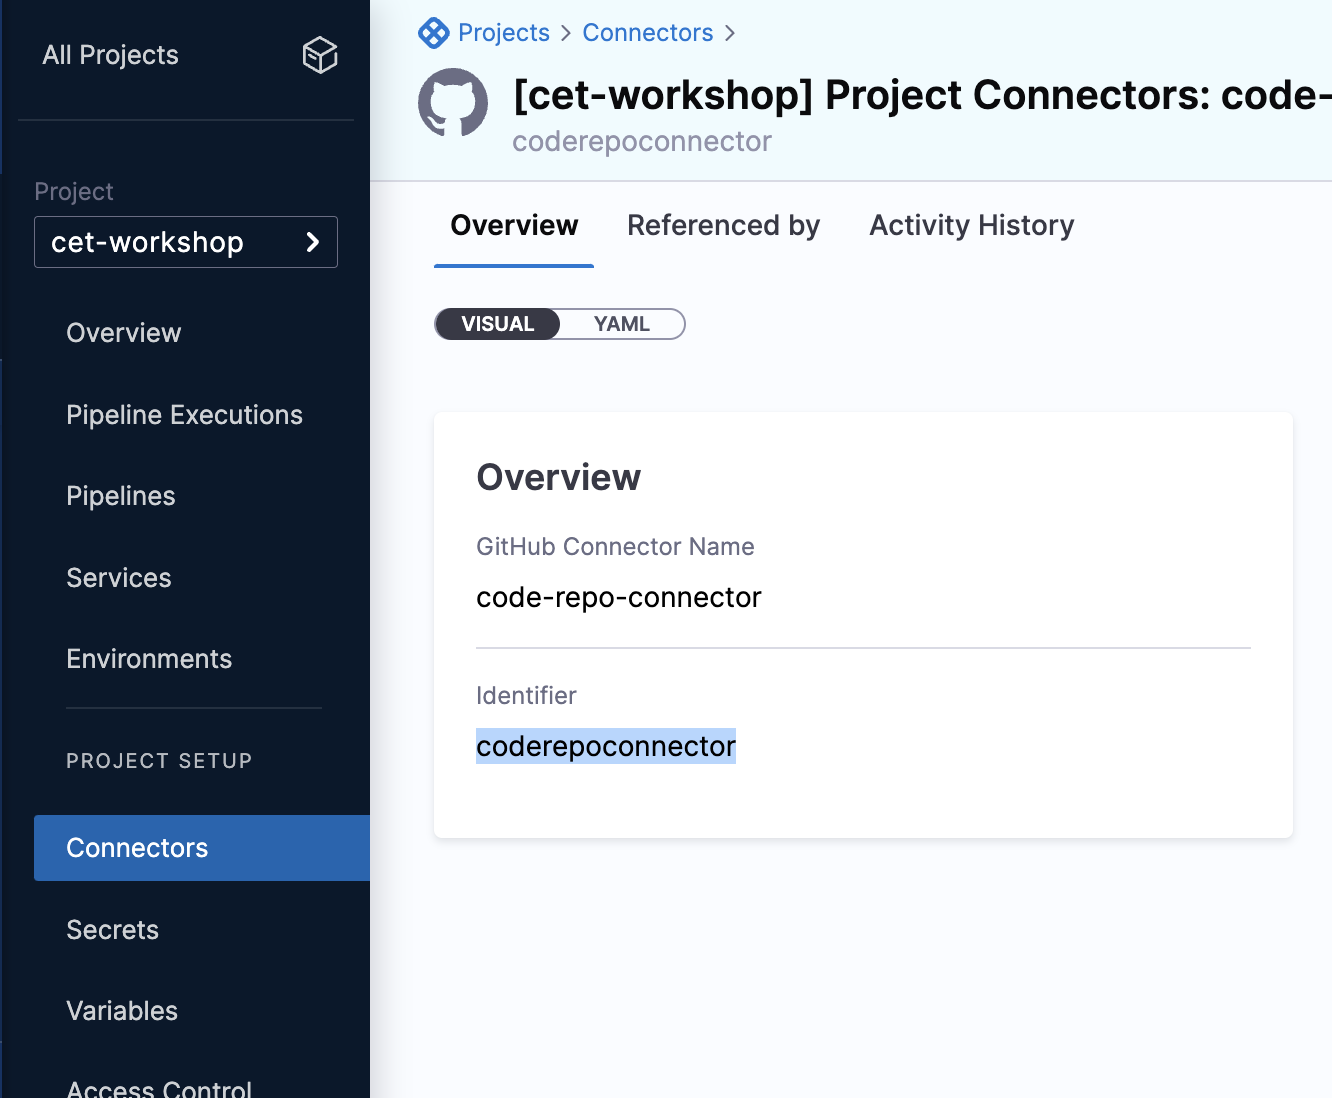Click the highlighted coderepoconnector identifier text
Viewport: 1332px width, 1098px height.
(606, 747)
